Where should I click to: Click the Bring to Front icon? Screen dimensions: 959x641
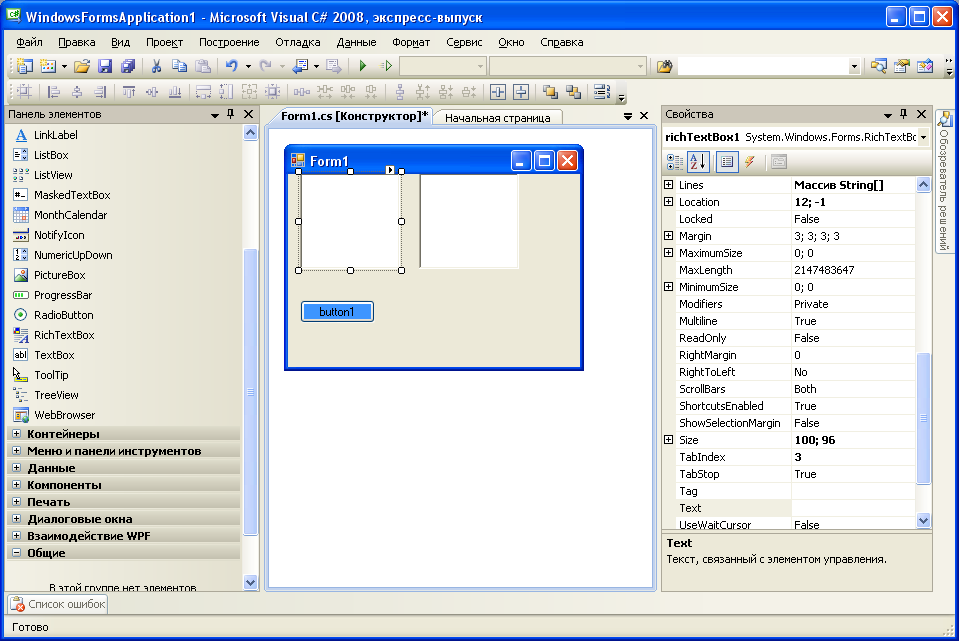point(550,92)
